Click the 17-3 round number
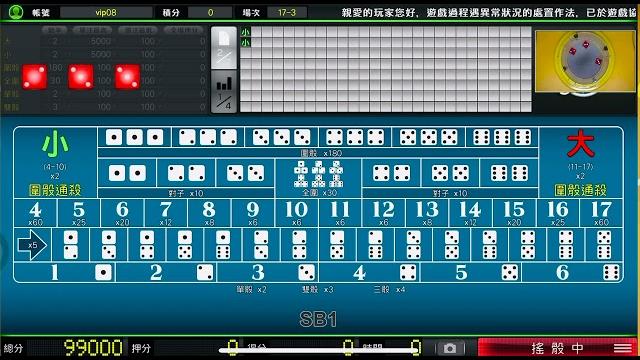Screen dimensions: 640x360 coord(287,12)
